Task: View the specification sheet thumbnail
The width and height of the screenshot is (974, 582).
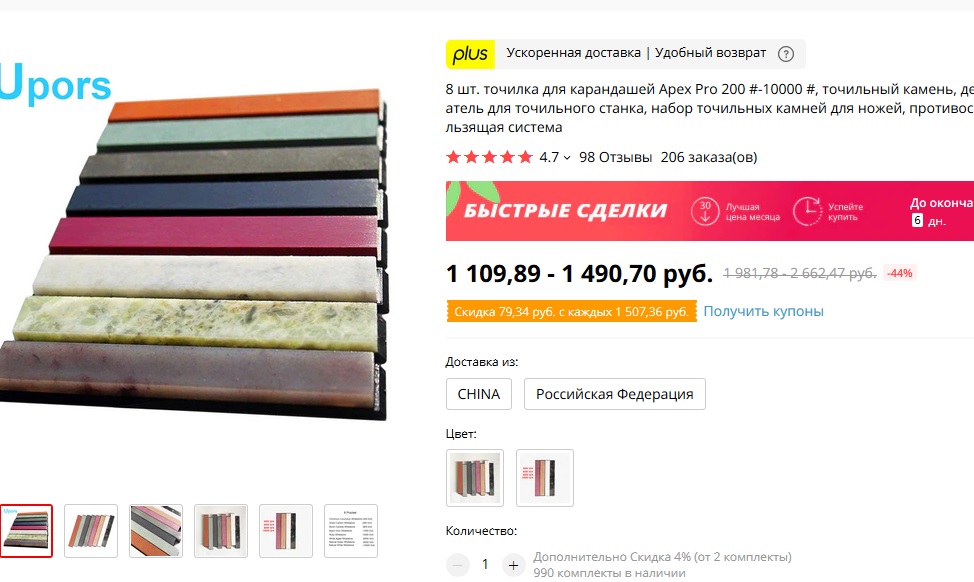Action: tap(351, 531)
